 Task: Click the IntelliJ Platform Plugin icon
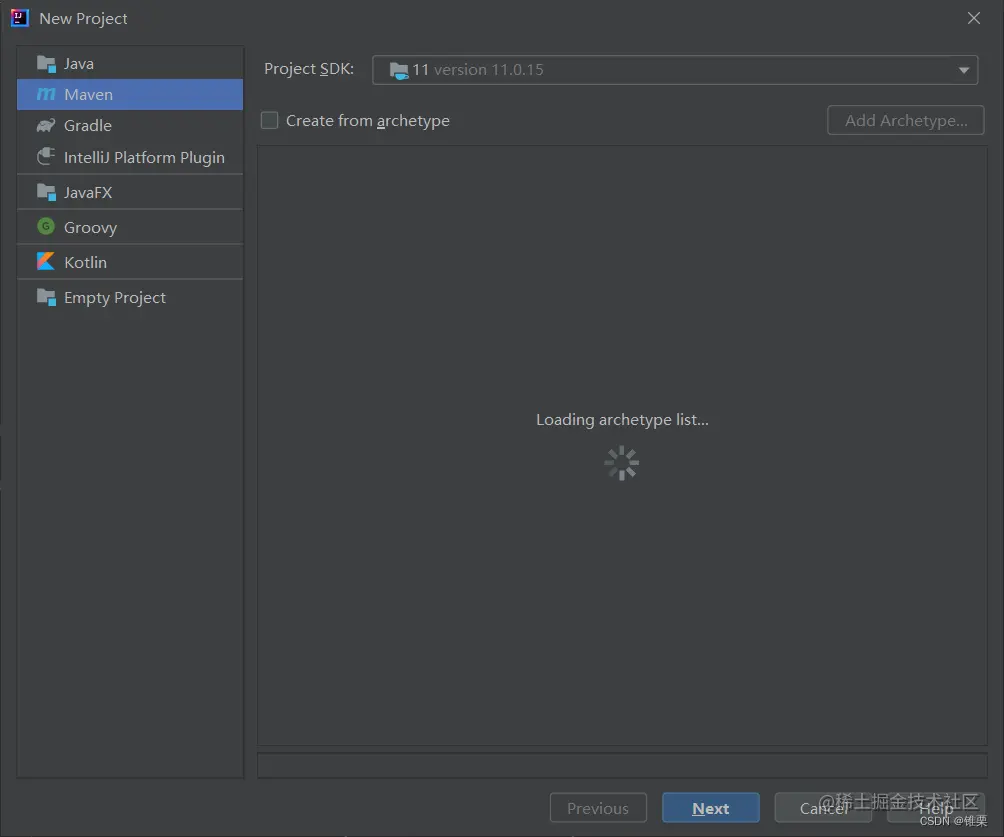coord(46,156)
